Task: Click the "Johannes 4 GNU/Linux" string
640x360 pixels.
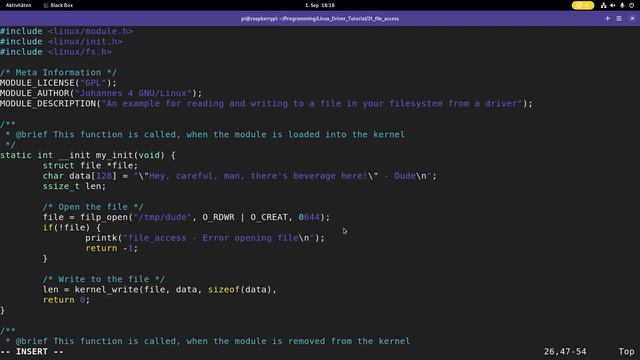Action: click(133, 93)
